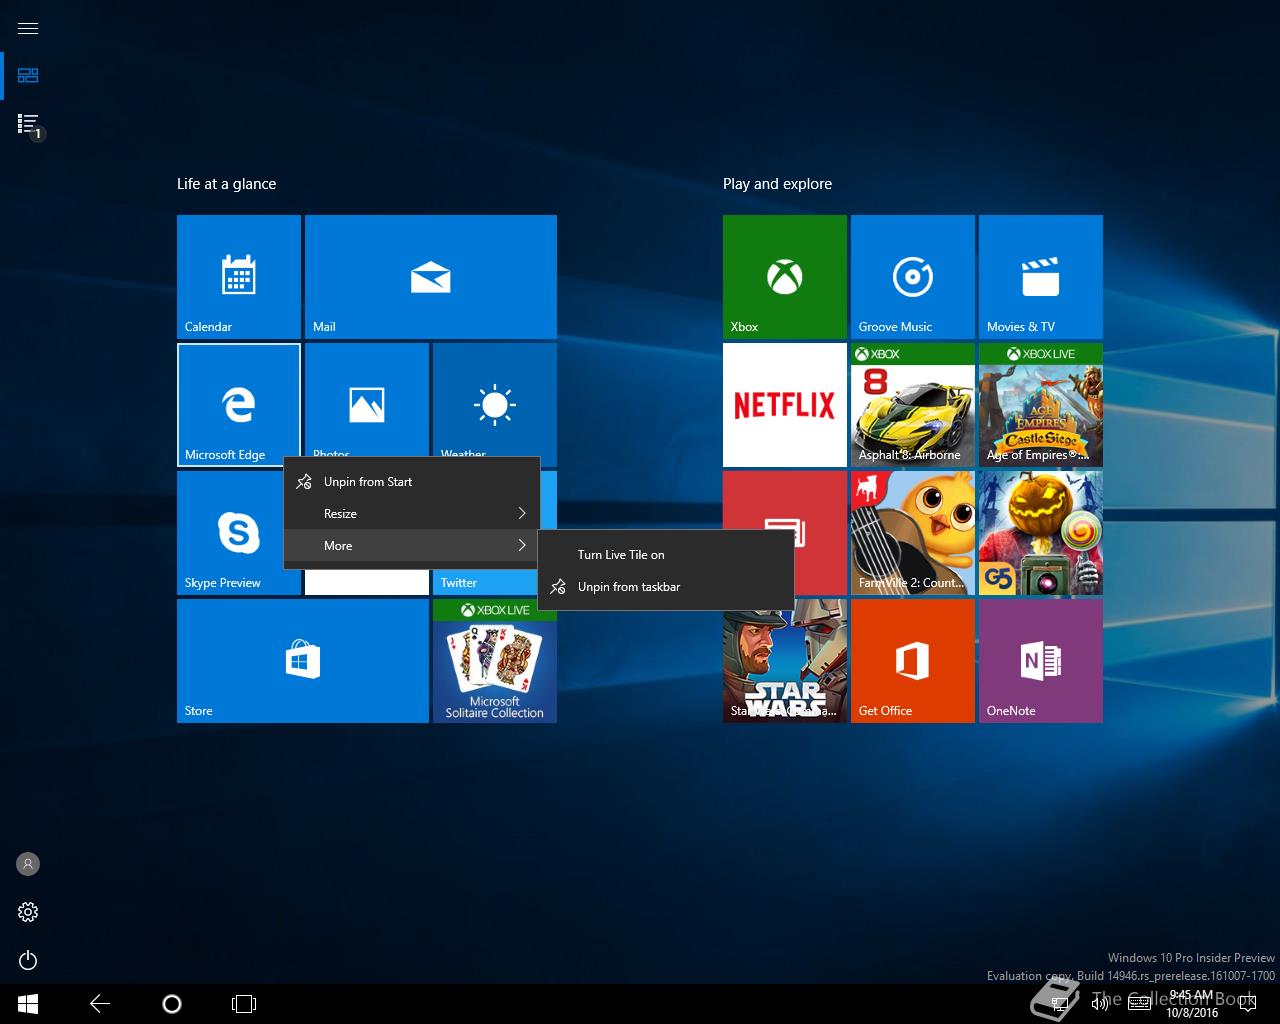
Task: Open the Settings gear icon
Action: (x=28, y=912)
